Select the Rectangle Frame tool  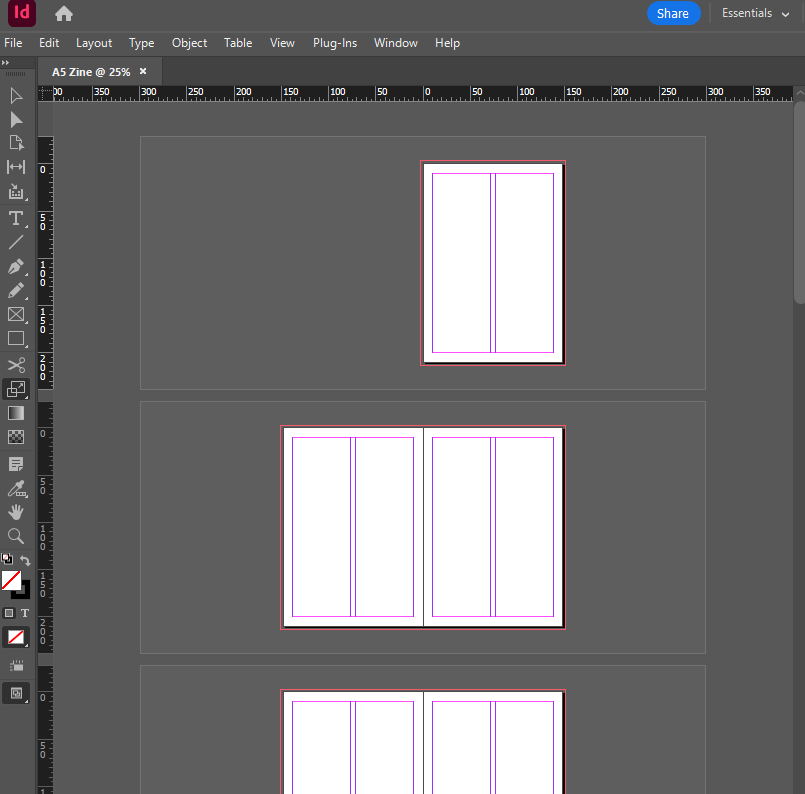click(x=16, y=315)
